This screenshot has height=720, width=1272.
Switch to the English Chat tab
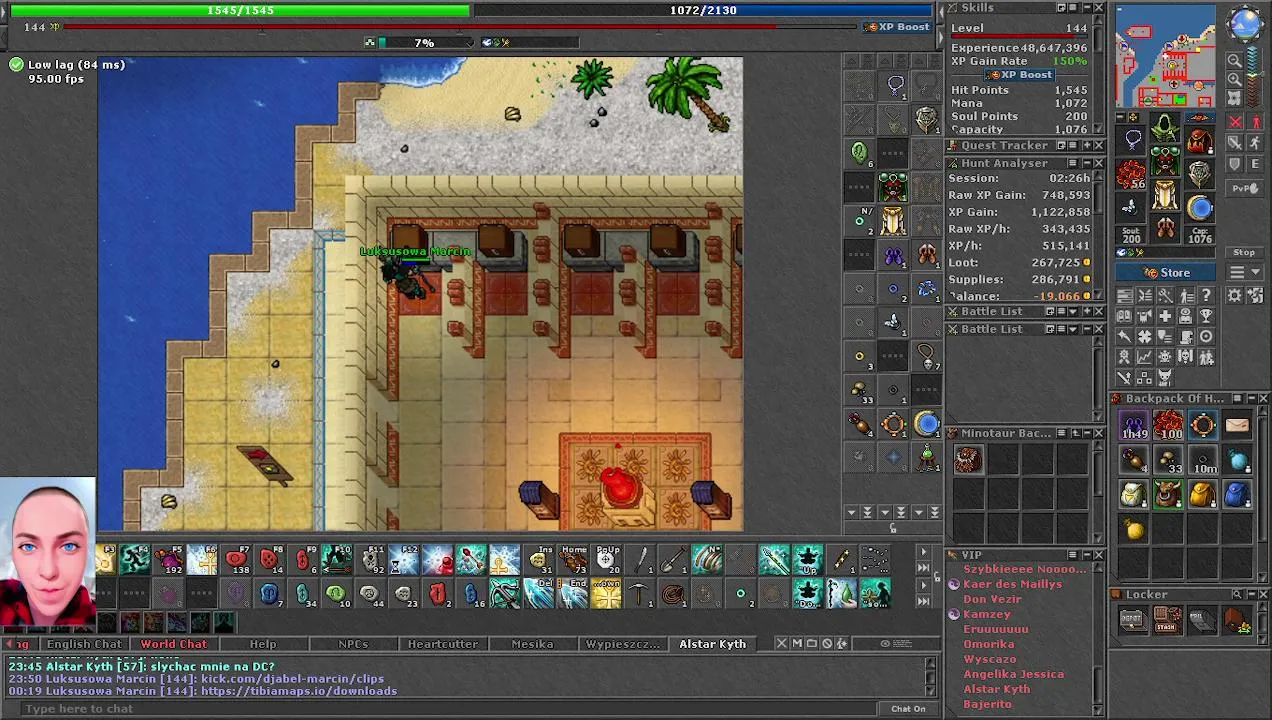[84, 644]
